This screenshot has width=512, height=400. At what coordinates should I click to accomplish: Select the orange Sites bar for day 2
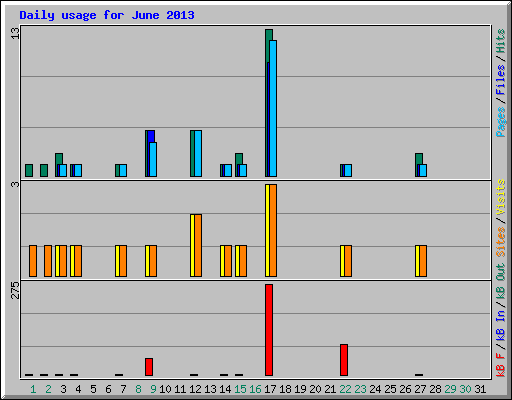pos(48,261)
